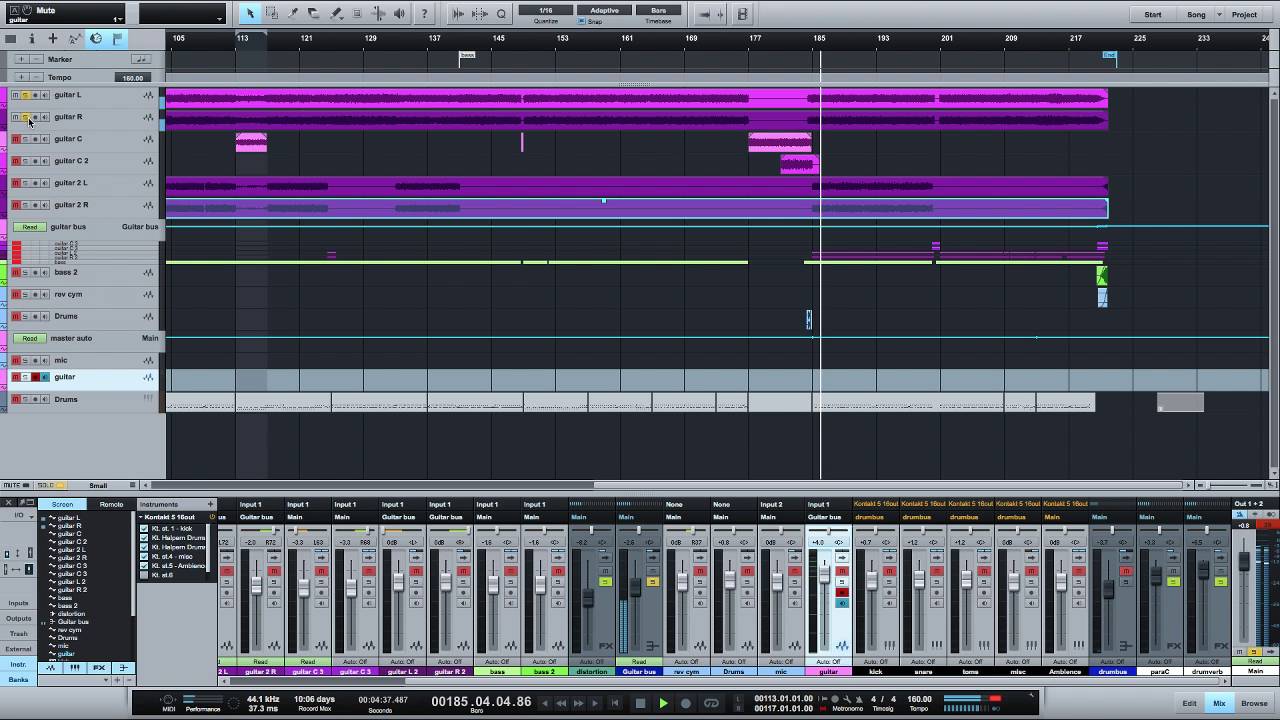1280x720 pixels.
Task: Click the add tracks plus icon
Action: [x=52, y=39]
